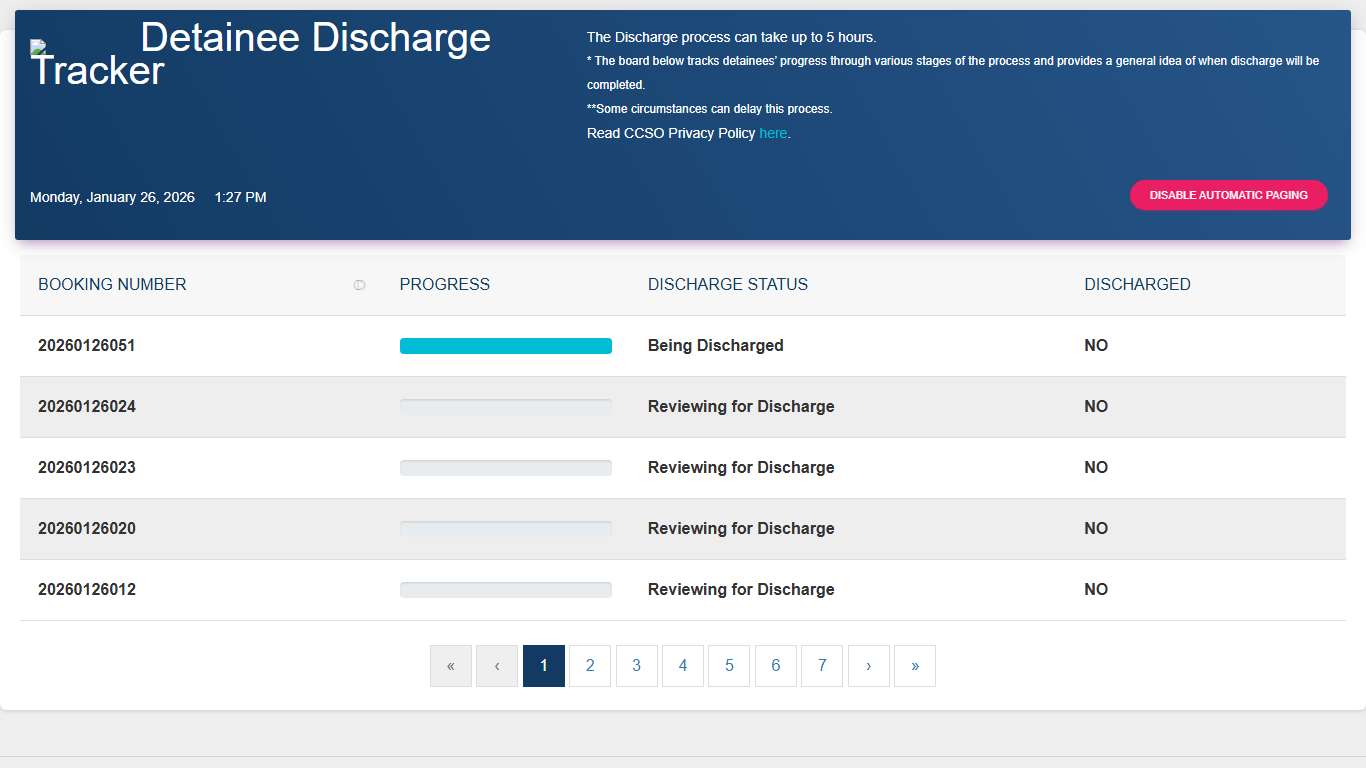The image size is (1366, 768).
Task: Select booking number 20260126012 row
Action: click(87, 589)
